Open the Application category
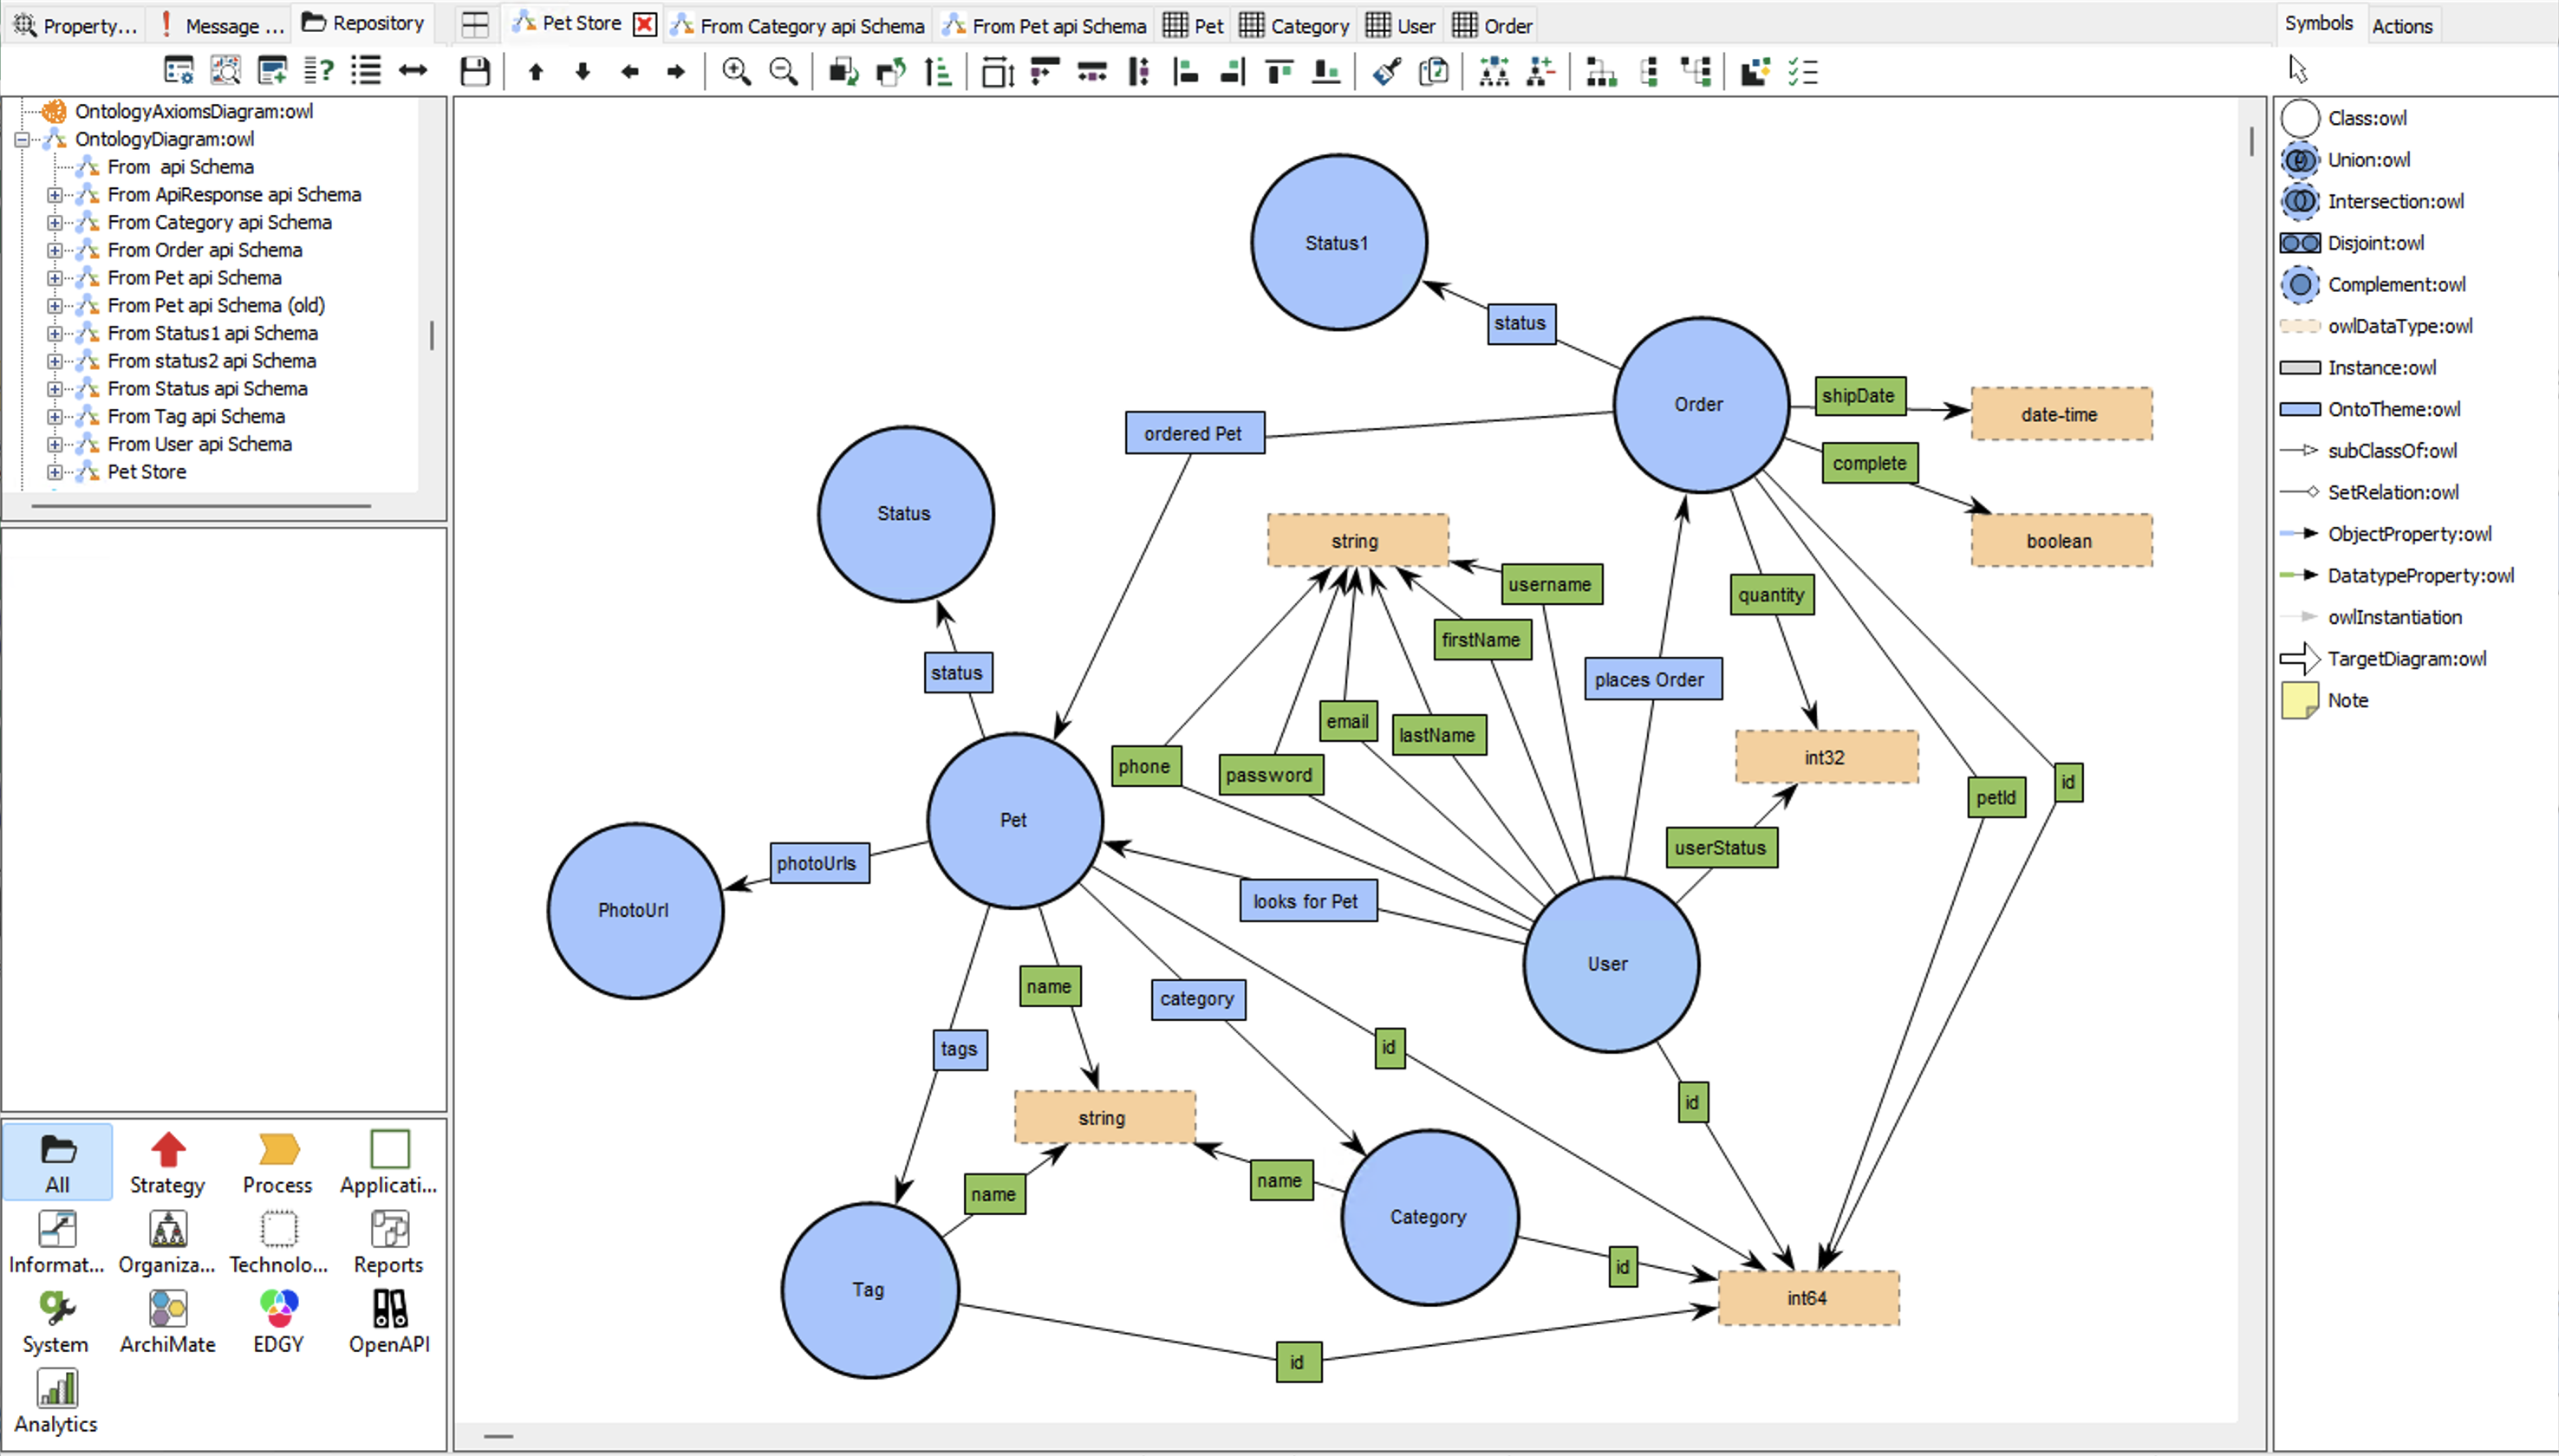Image resolution: width=2559 pixels, height=1456 pixels. pos(389,1162)
